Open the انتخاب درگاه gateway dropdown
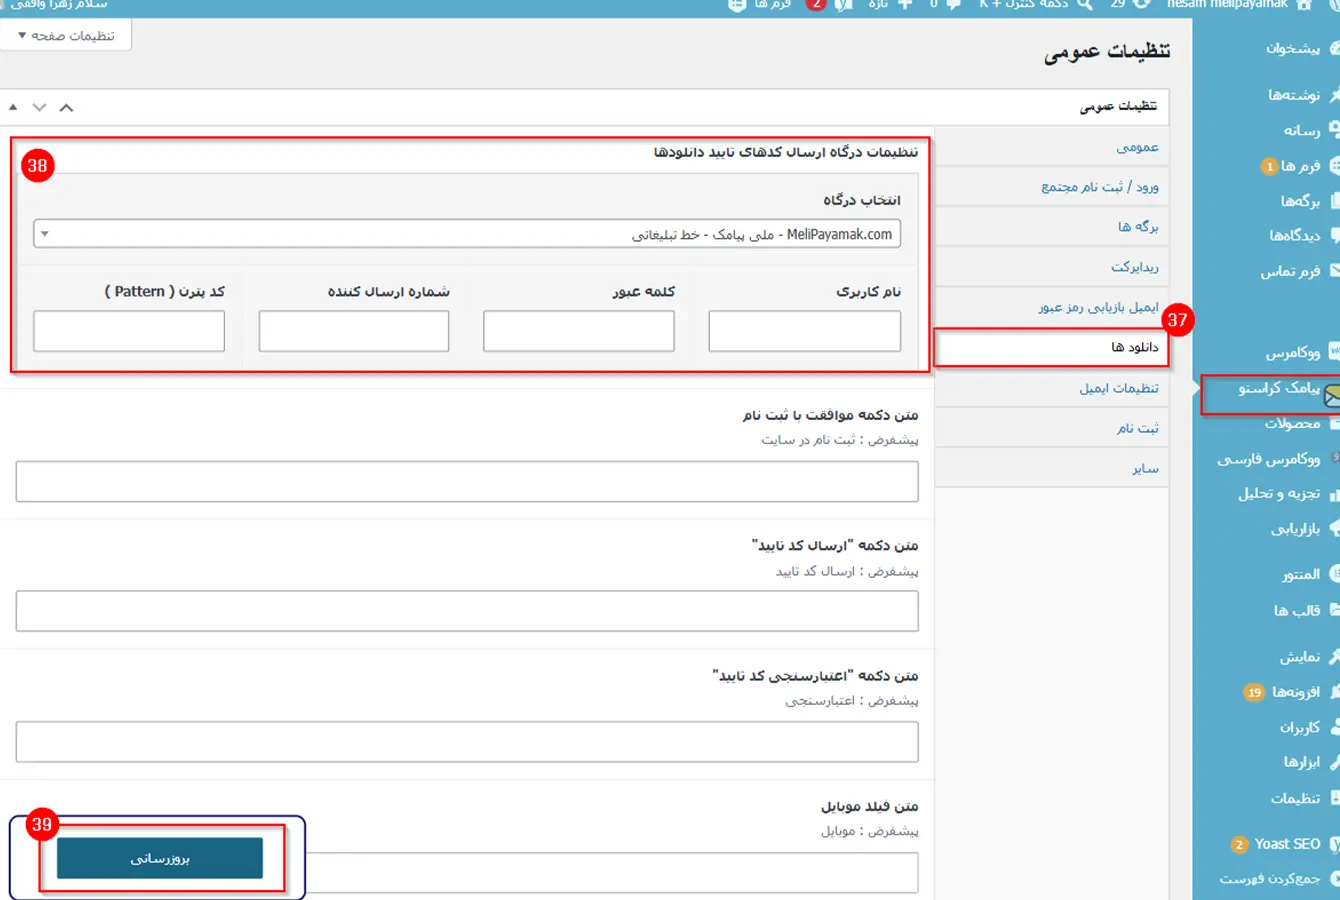1340x900 pixels. [x=467, y=234]
